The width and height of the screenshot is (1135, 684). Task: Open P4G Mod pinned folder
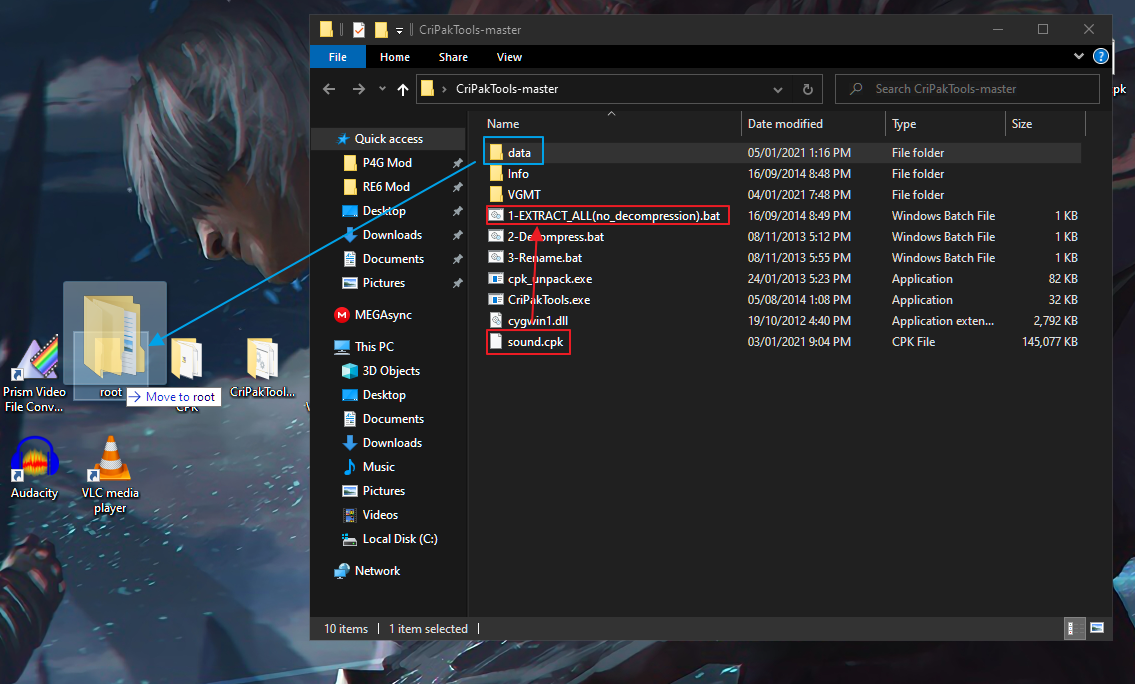(x=387, y=163)
